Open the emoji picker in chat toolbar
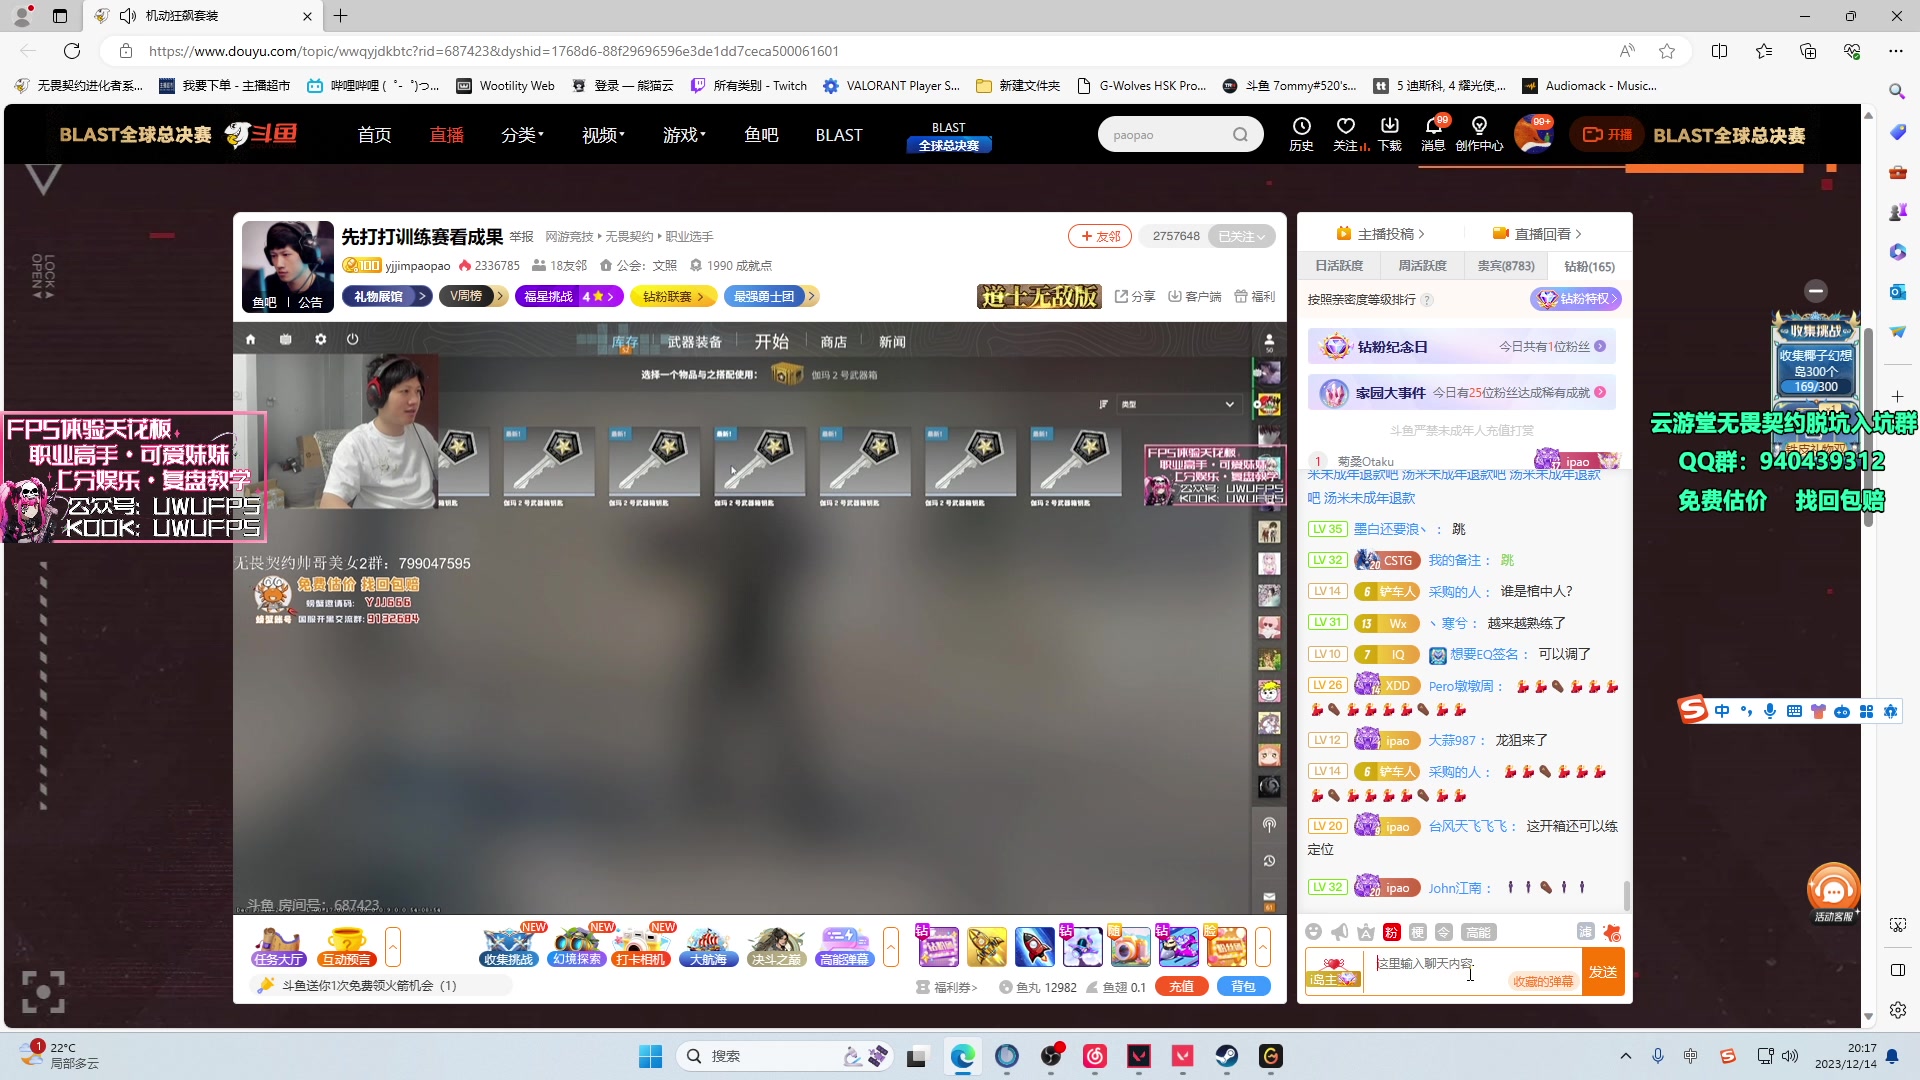The width and height of the screenshot is (1920, 1080). [x=1313, y=931]
